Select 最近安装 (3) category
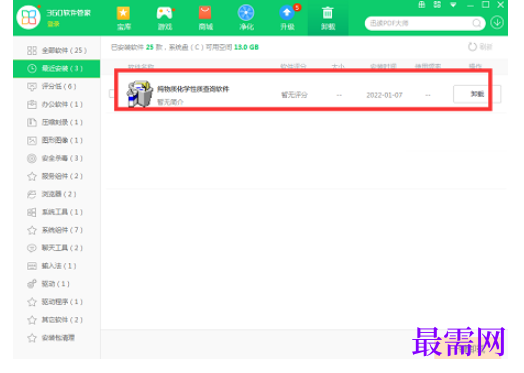 click(56, 69)
